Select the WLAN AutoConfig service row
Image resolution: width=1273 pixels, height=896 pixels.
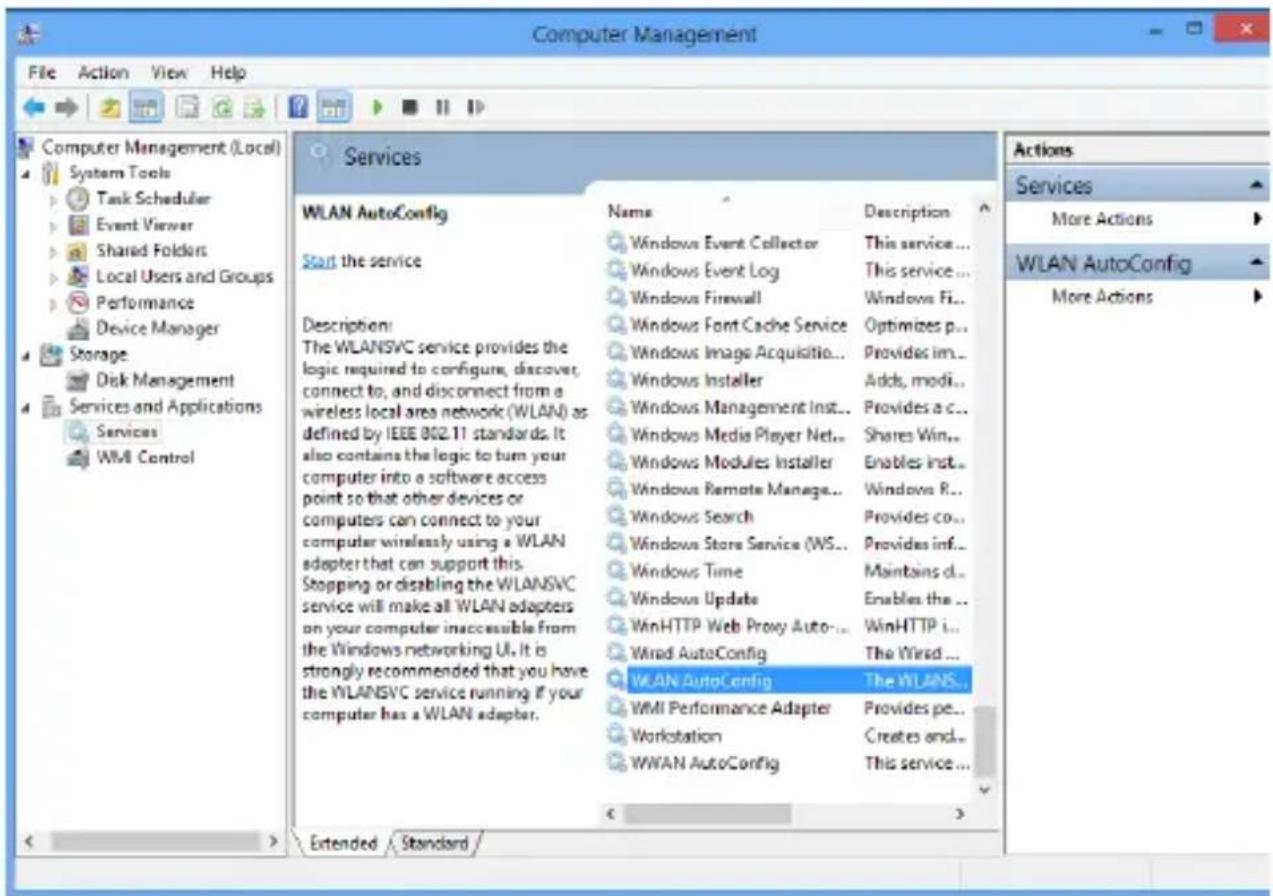tap(789, 681)
